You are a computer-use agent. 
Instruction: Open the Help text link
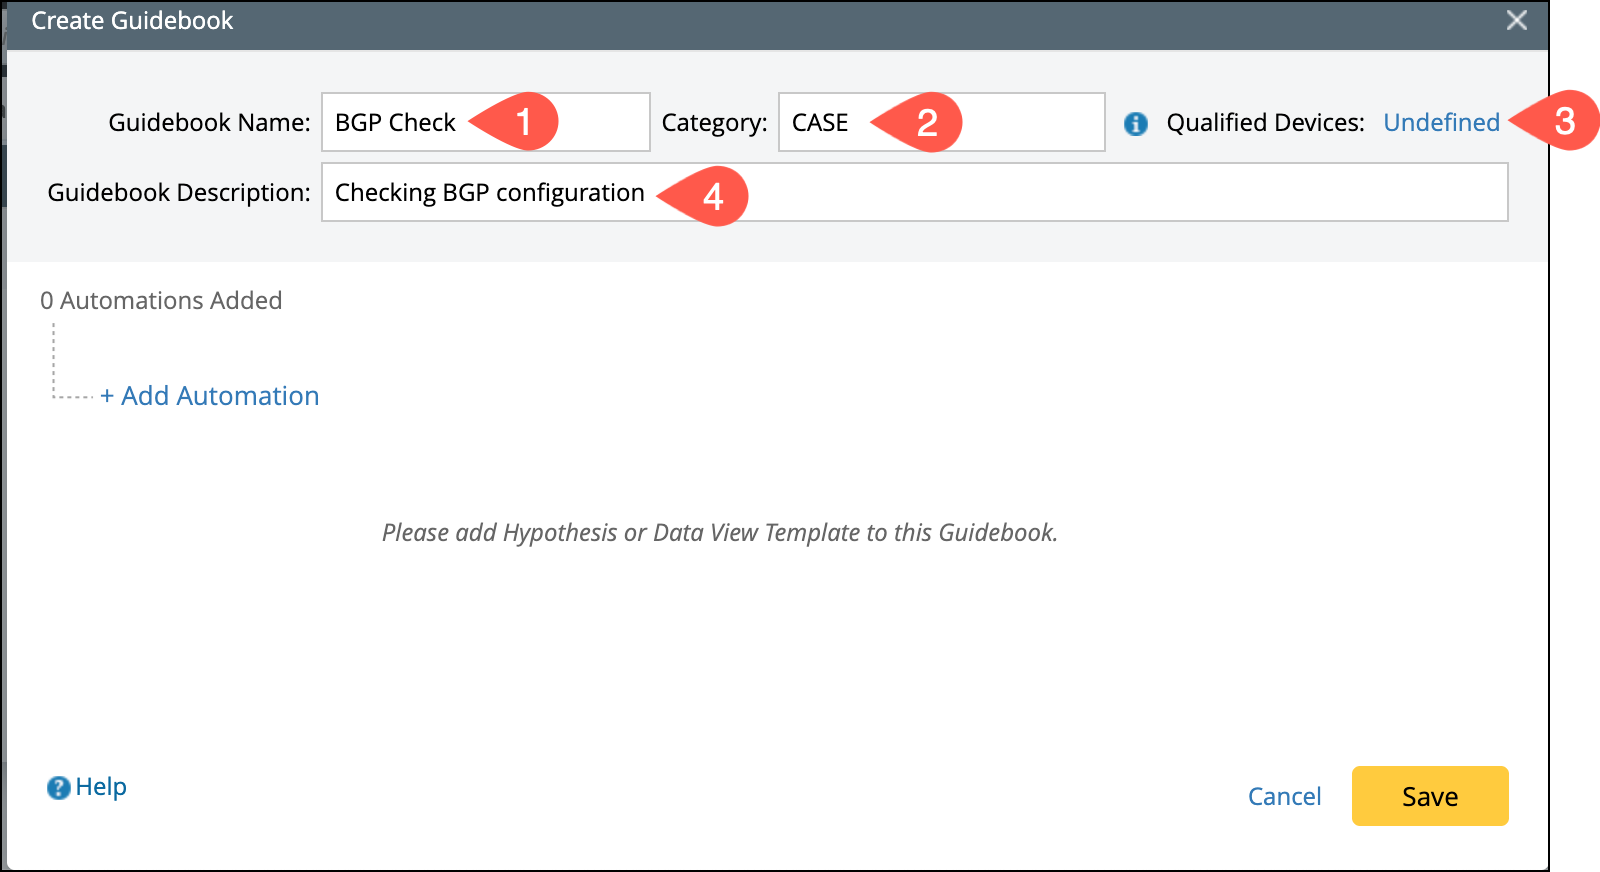click(x=101, y=787)
